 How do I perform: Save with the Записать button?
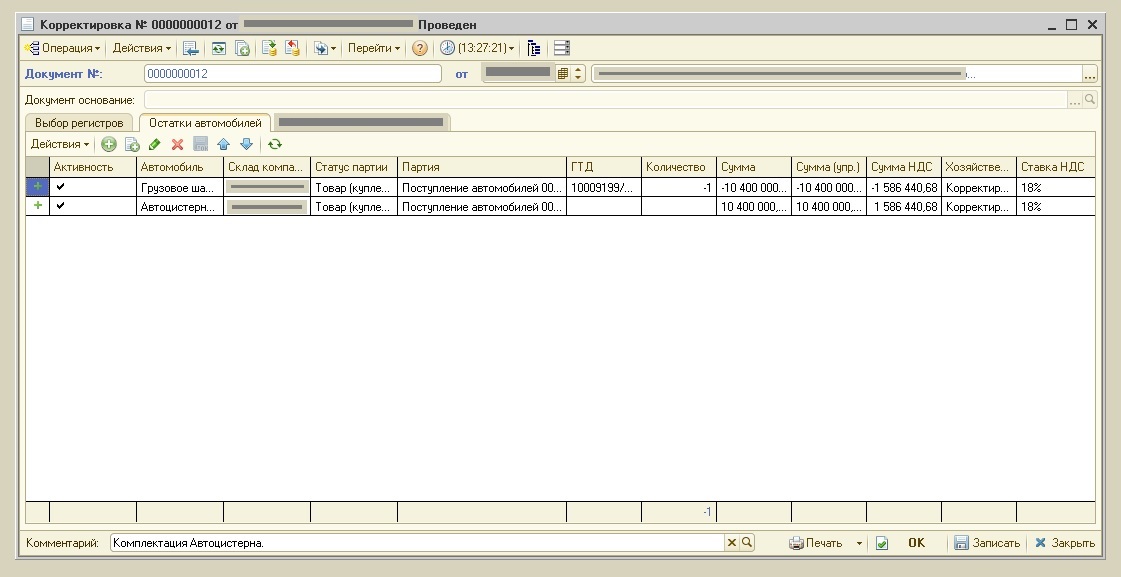(x=987, y=543)
